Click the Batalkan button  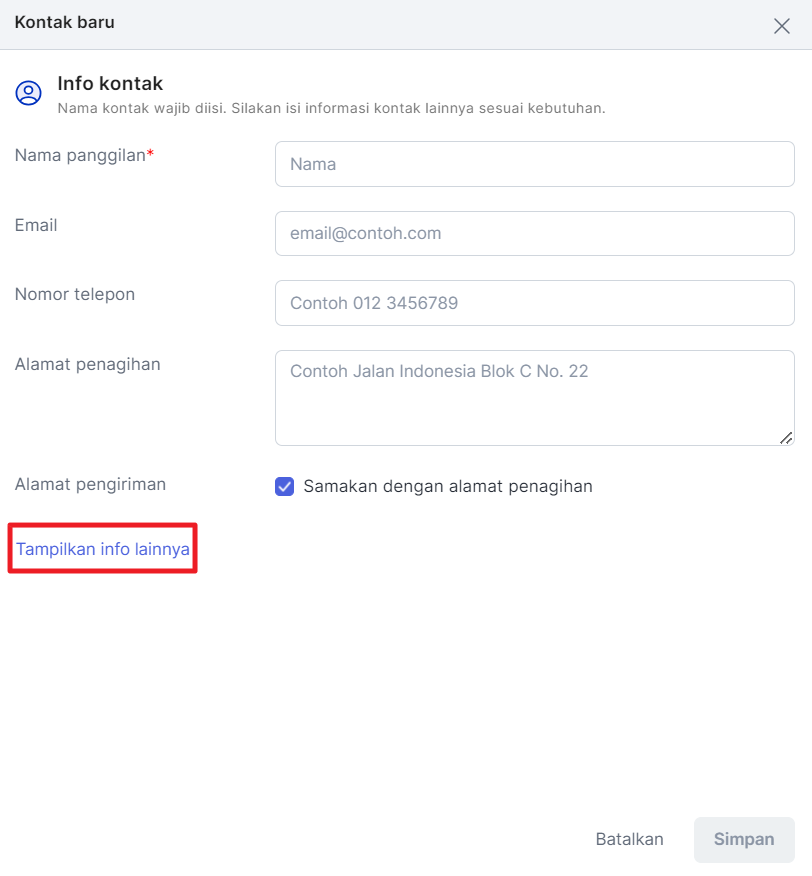pyautogui.click(x=629, y=839)
